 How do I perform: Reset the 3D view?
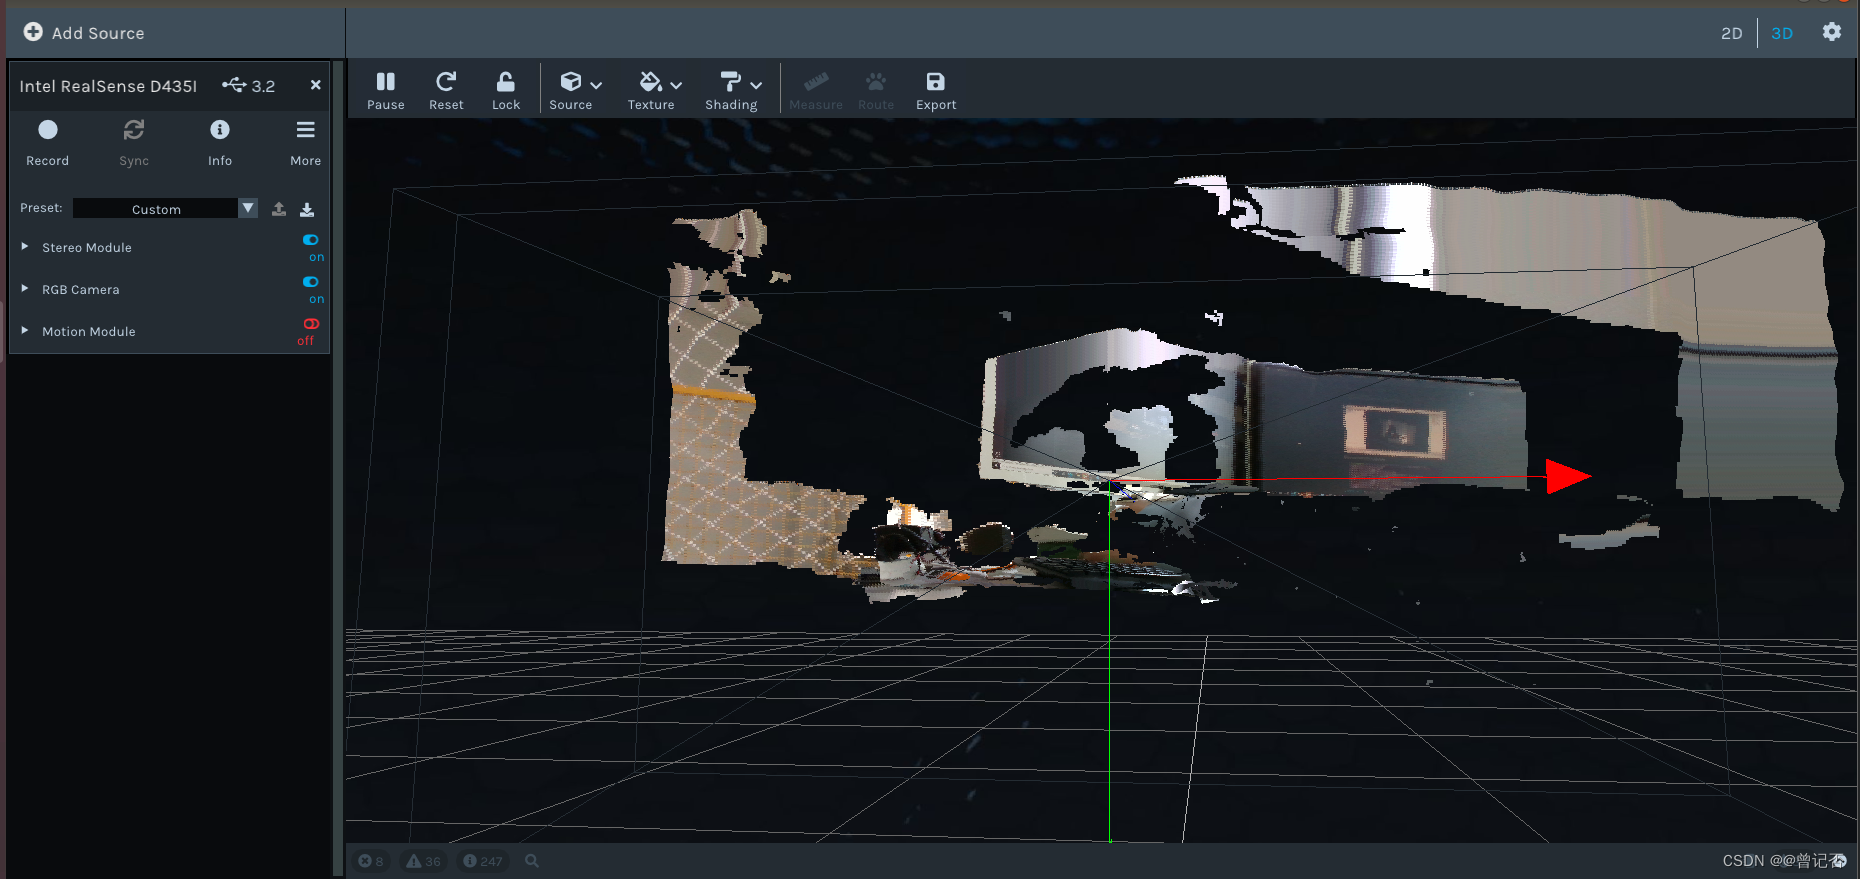446,90
